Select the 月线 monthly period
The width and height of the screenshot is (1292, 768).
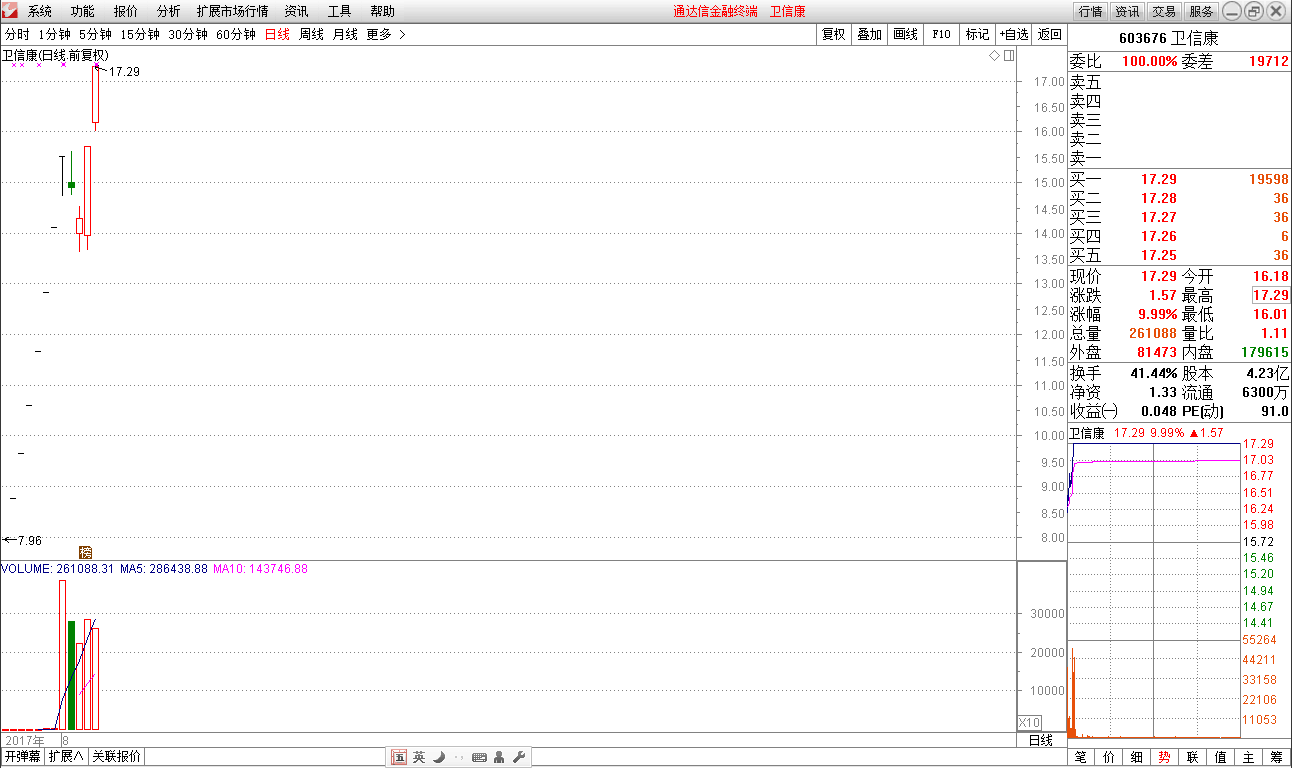coord(345,34)
